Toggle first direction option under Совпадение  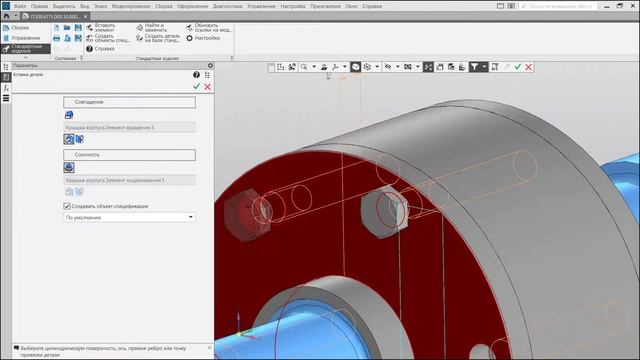point(69,139)
